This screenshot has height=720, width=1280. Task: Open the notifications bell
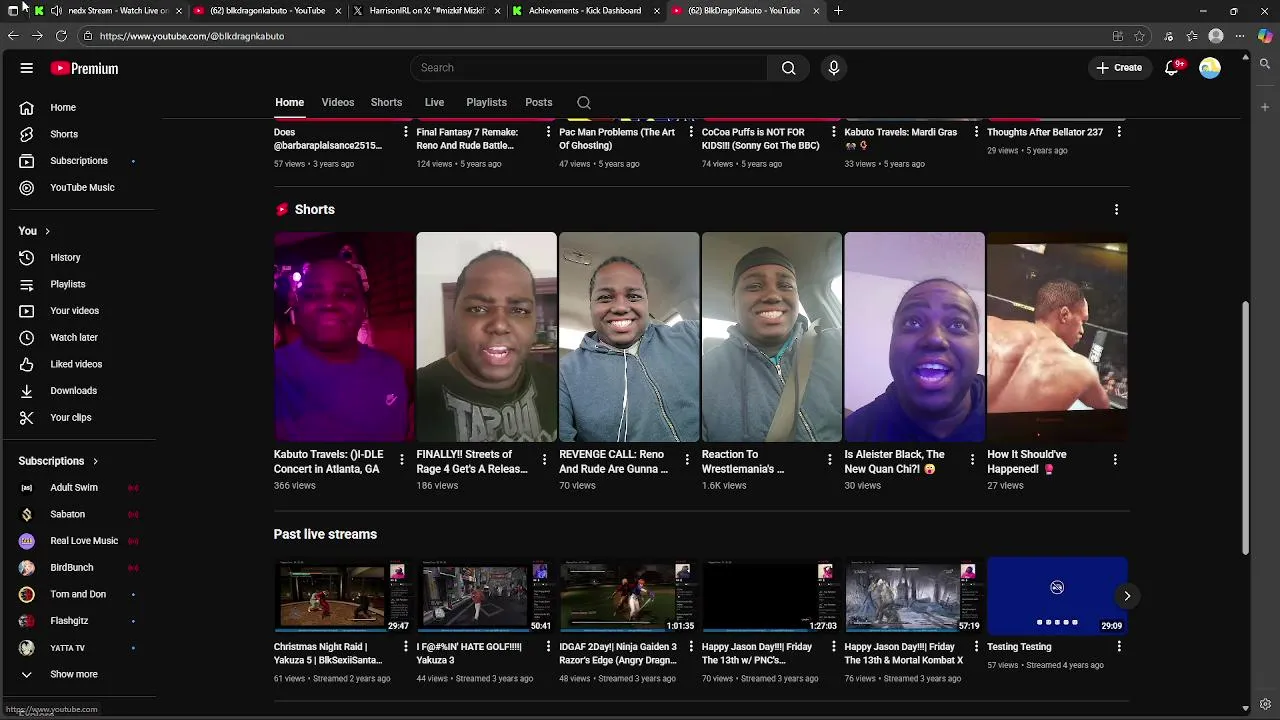coord(1171,68)
